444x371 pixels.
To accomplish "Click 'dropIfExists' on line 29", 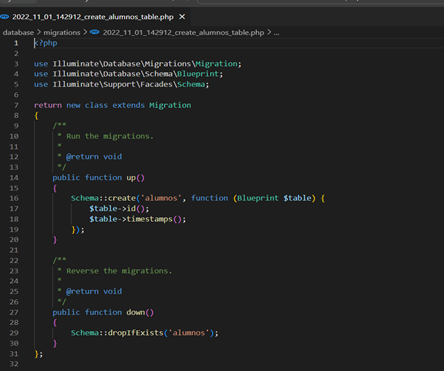I will (135, 333).
